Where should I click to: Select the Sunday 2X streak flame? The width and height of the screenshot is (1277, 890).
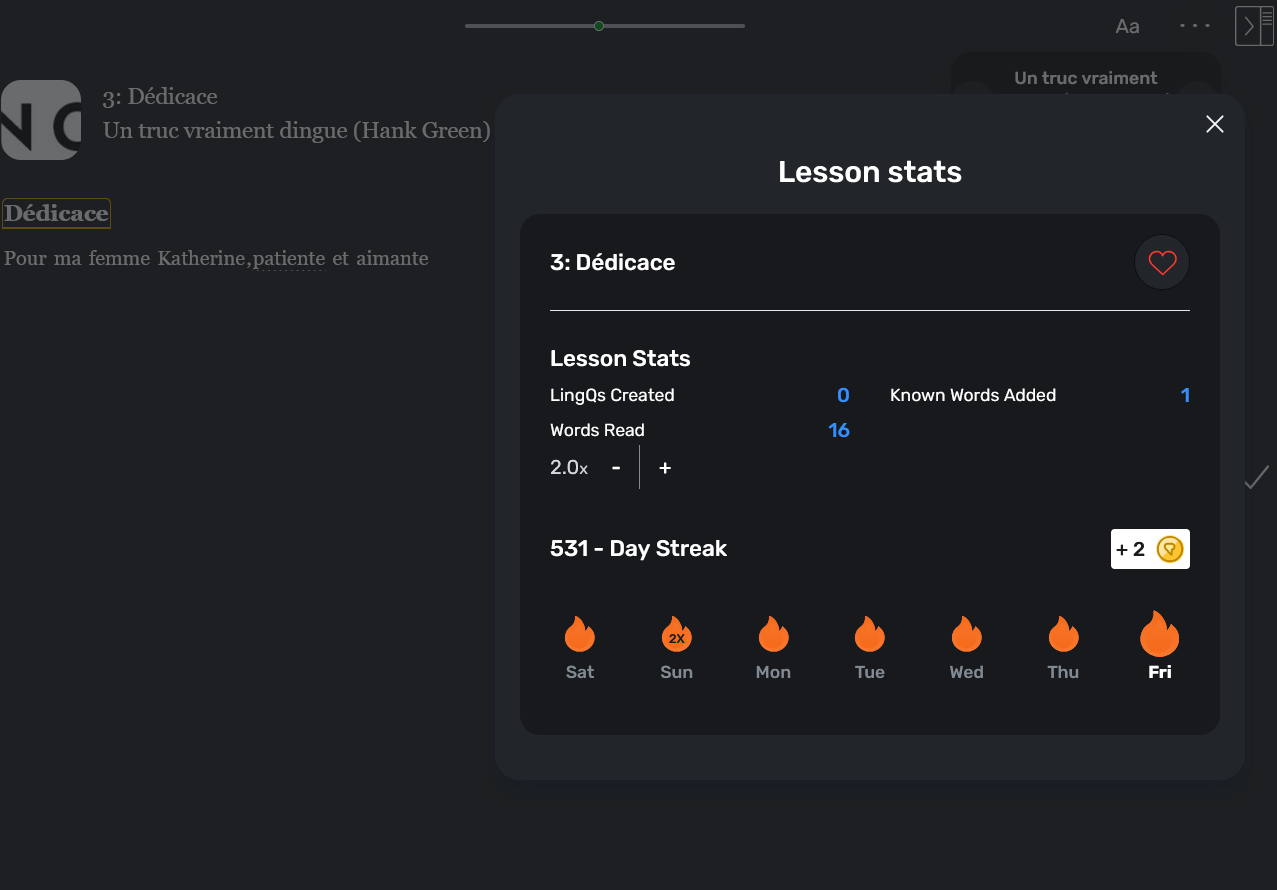coord(677,634)
